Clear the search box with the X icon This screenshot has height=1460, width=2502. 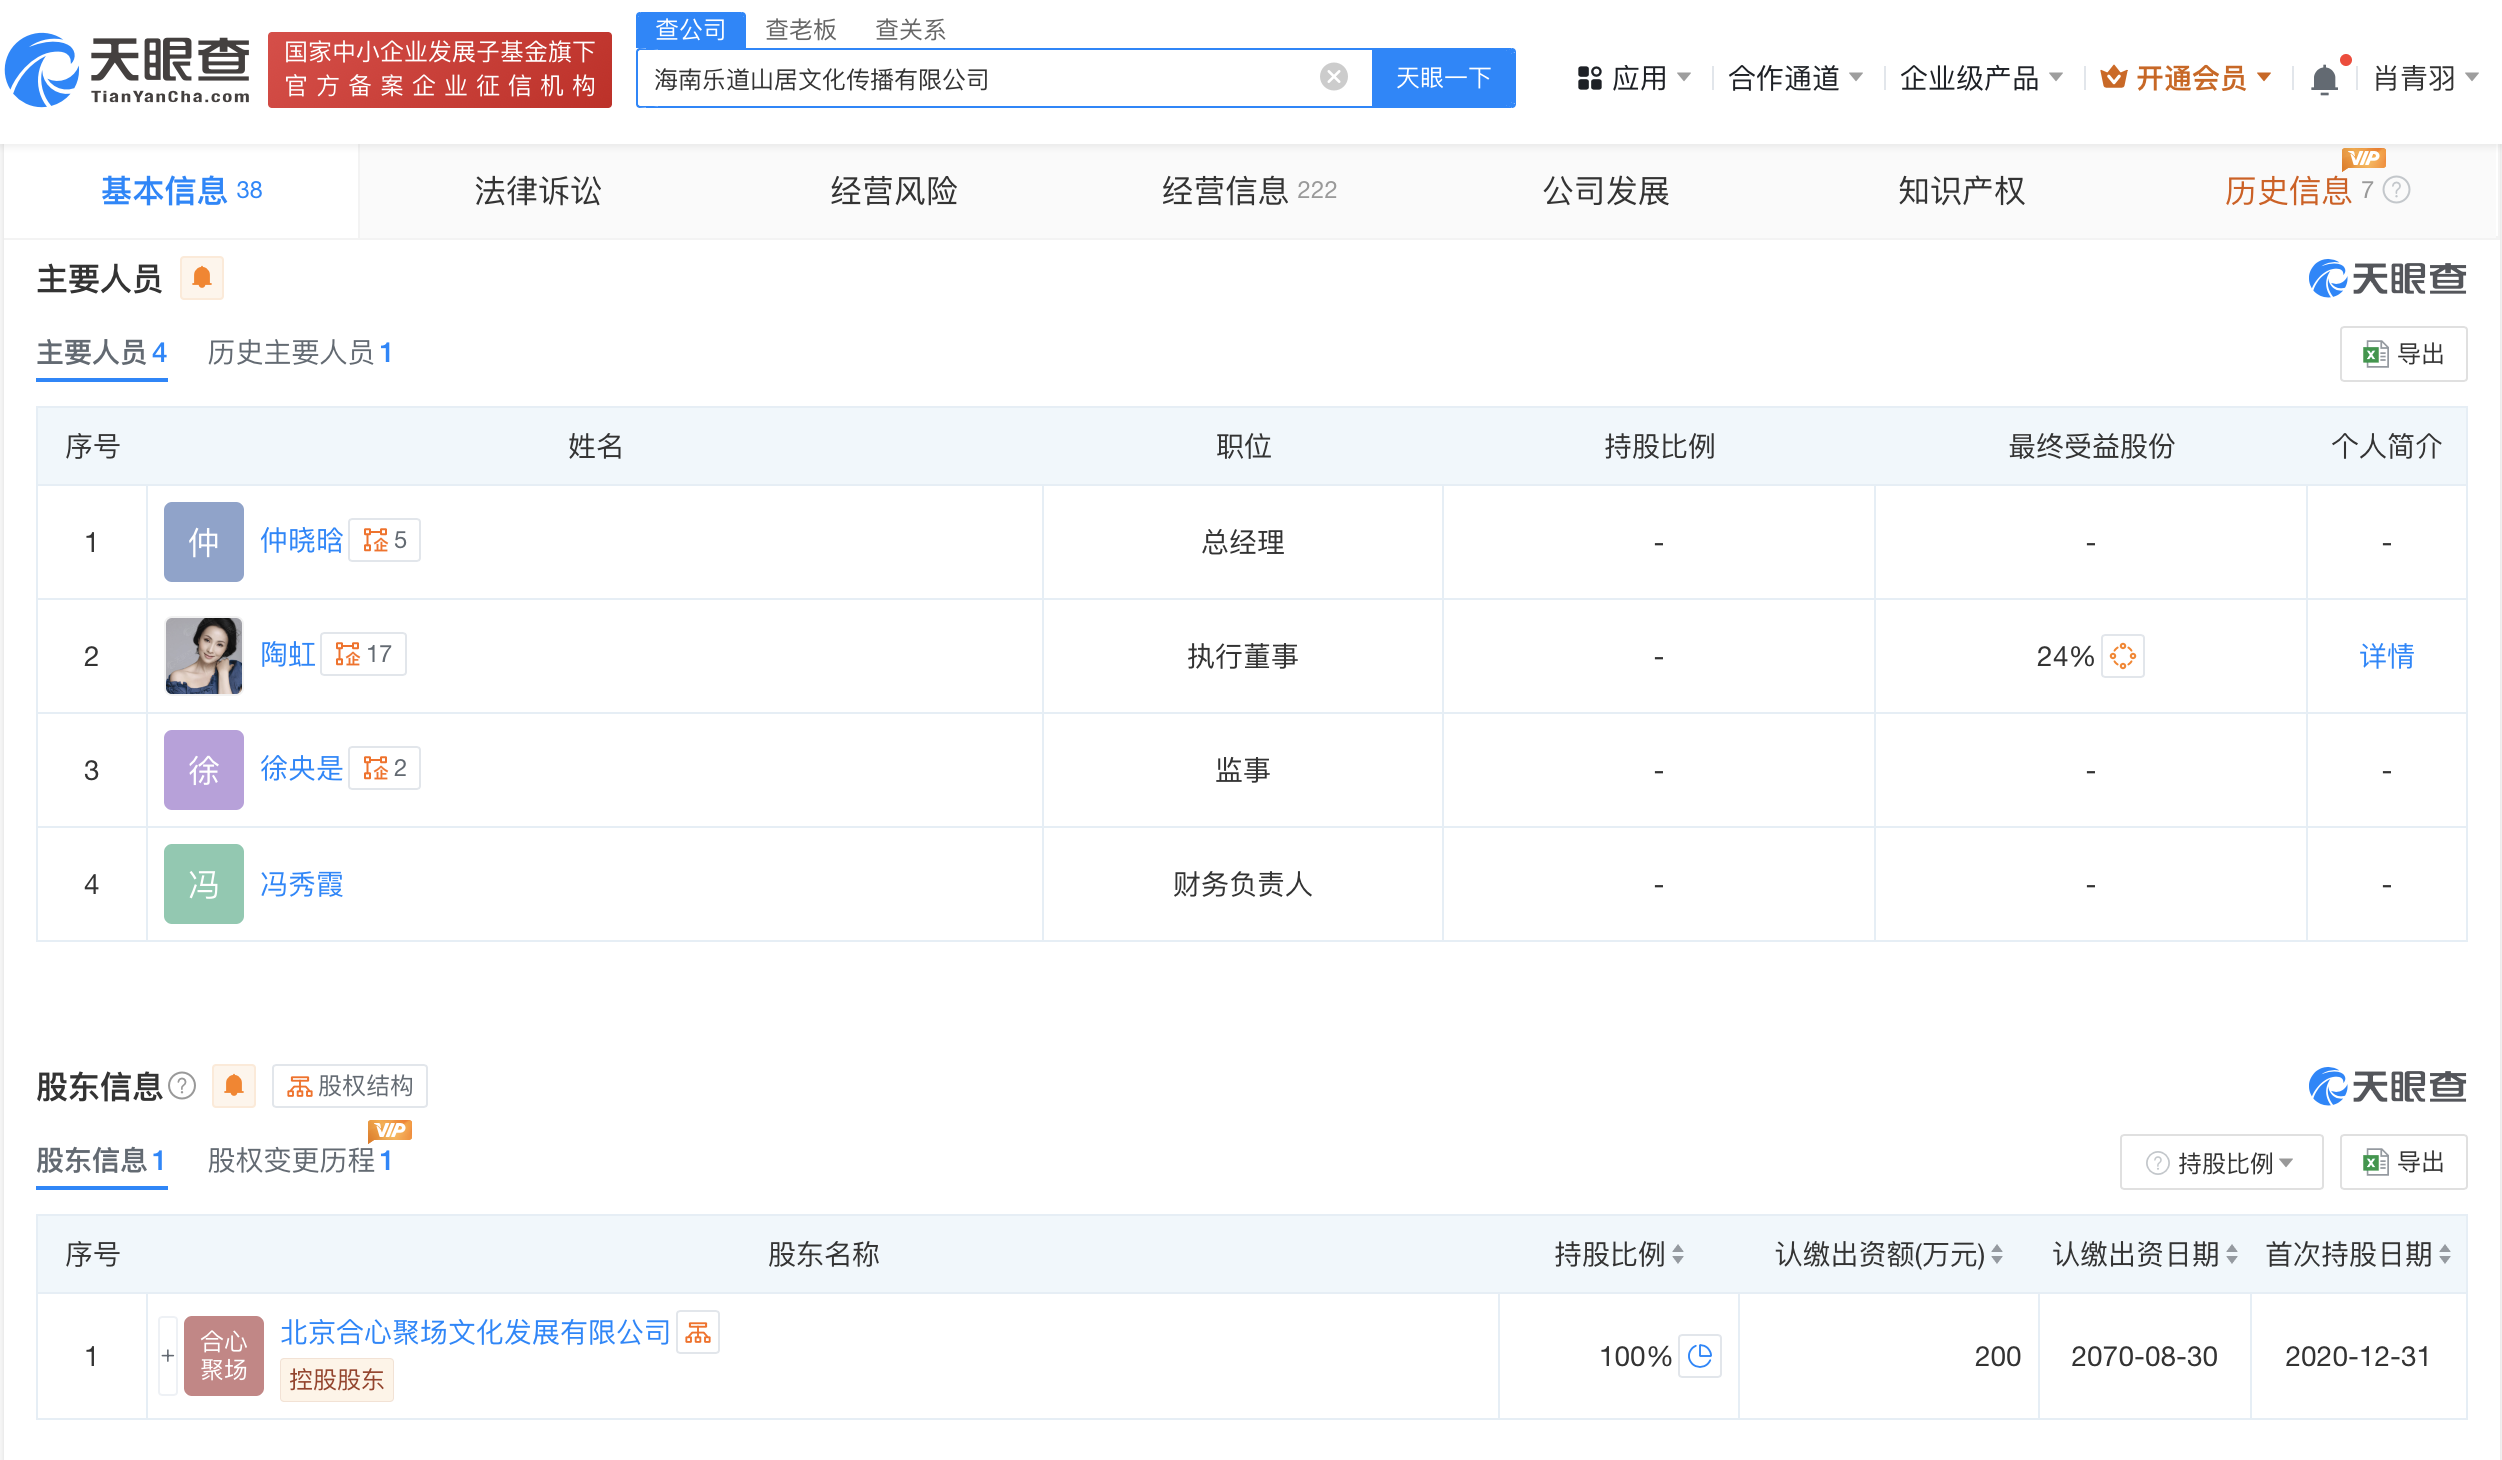pos(1331,77)
